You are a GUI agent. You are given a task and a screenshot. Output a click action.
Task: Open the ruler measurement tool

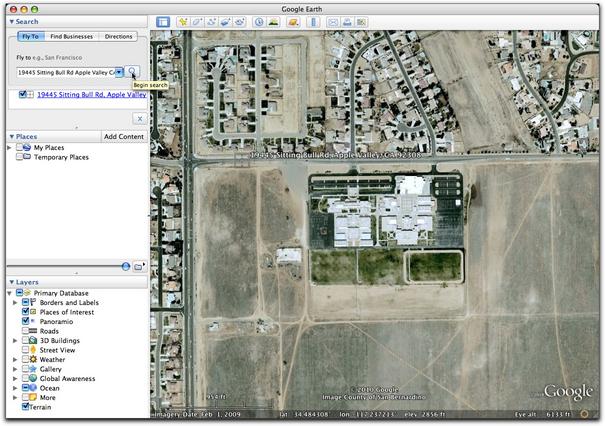[x=313, y=22]
